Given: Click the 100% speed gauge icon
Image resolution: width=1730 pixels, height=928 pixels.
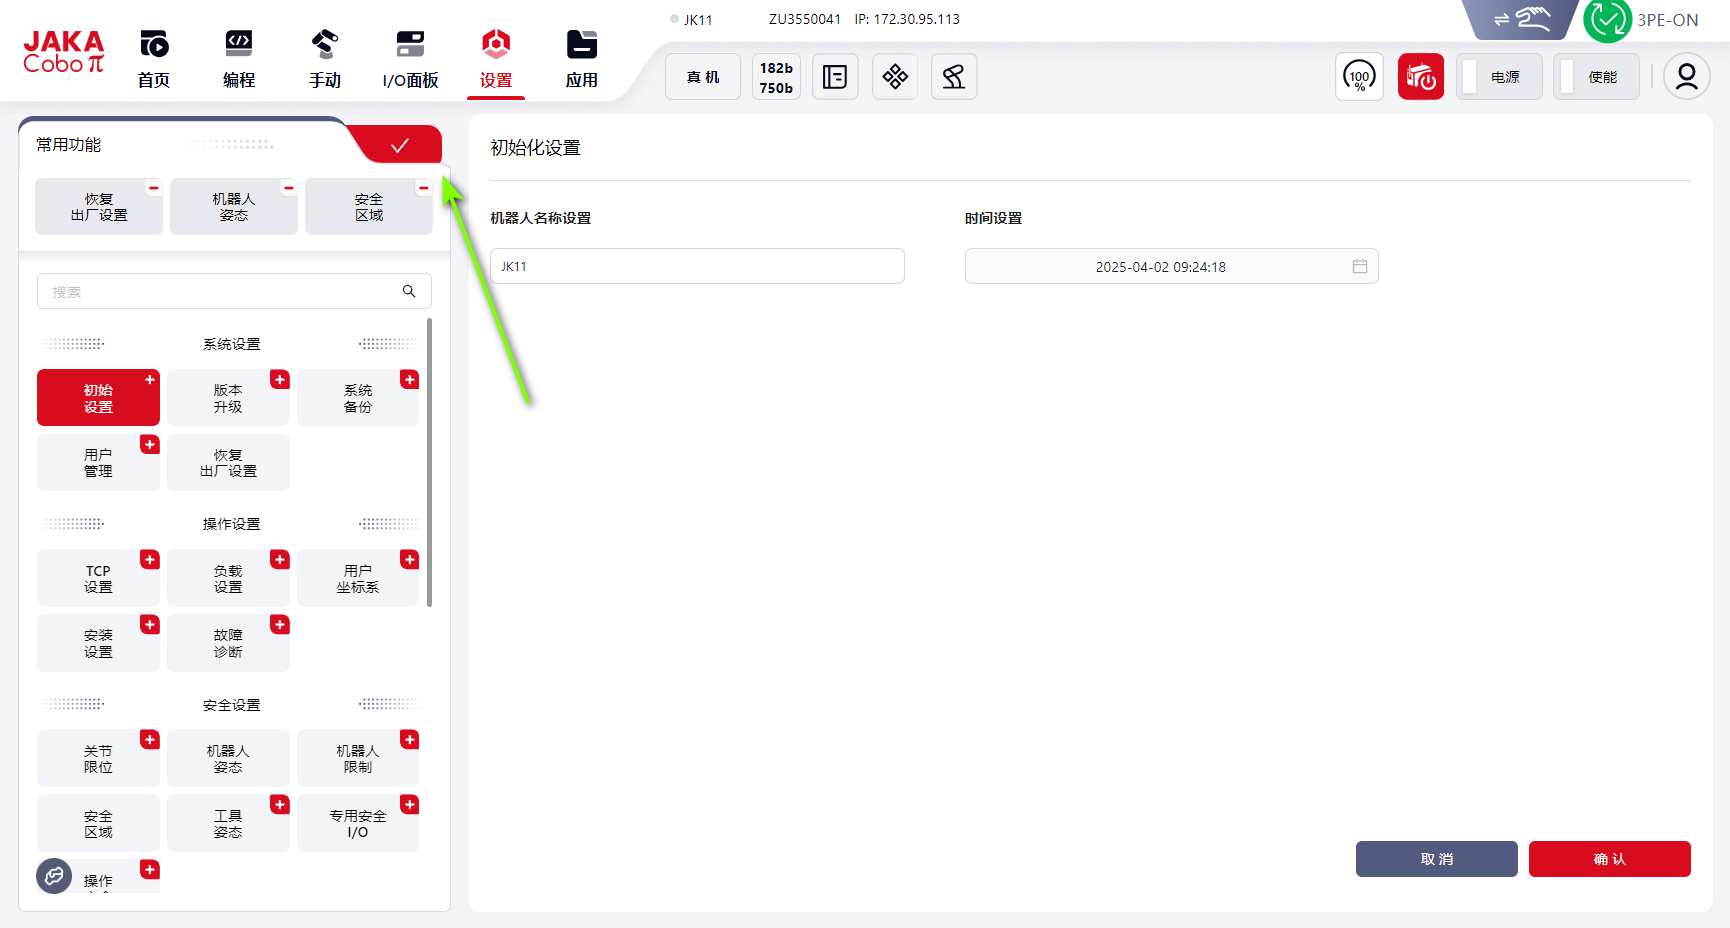Looking at the screenshot, I should pyautogui.click(x=1359, y=77).
